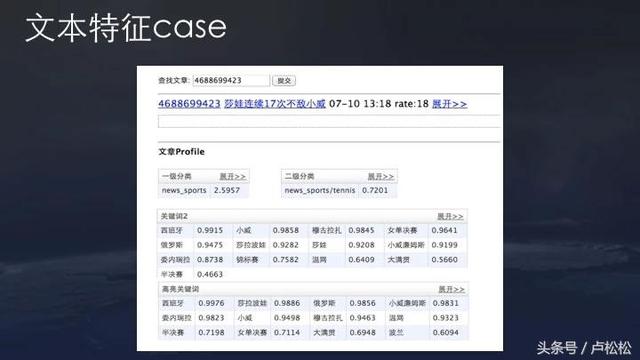
Task: Click 锦标赛 keyword in the 关键词2 table
Action: pyautogui.click(x=247, y=260)
